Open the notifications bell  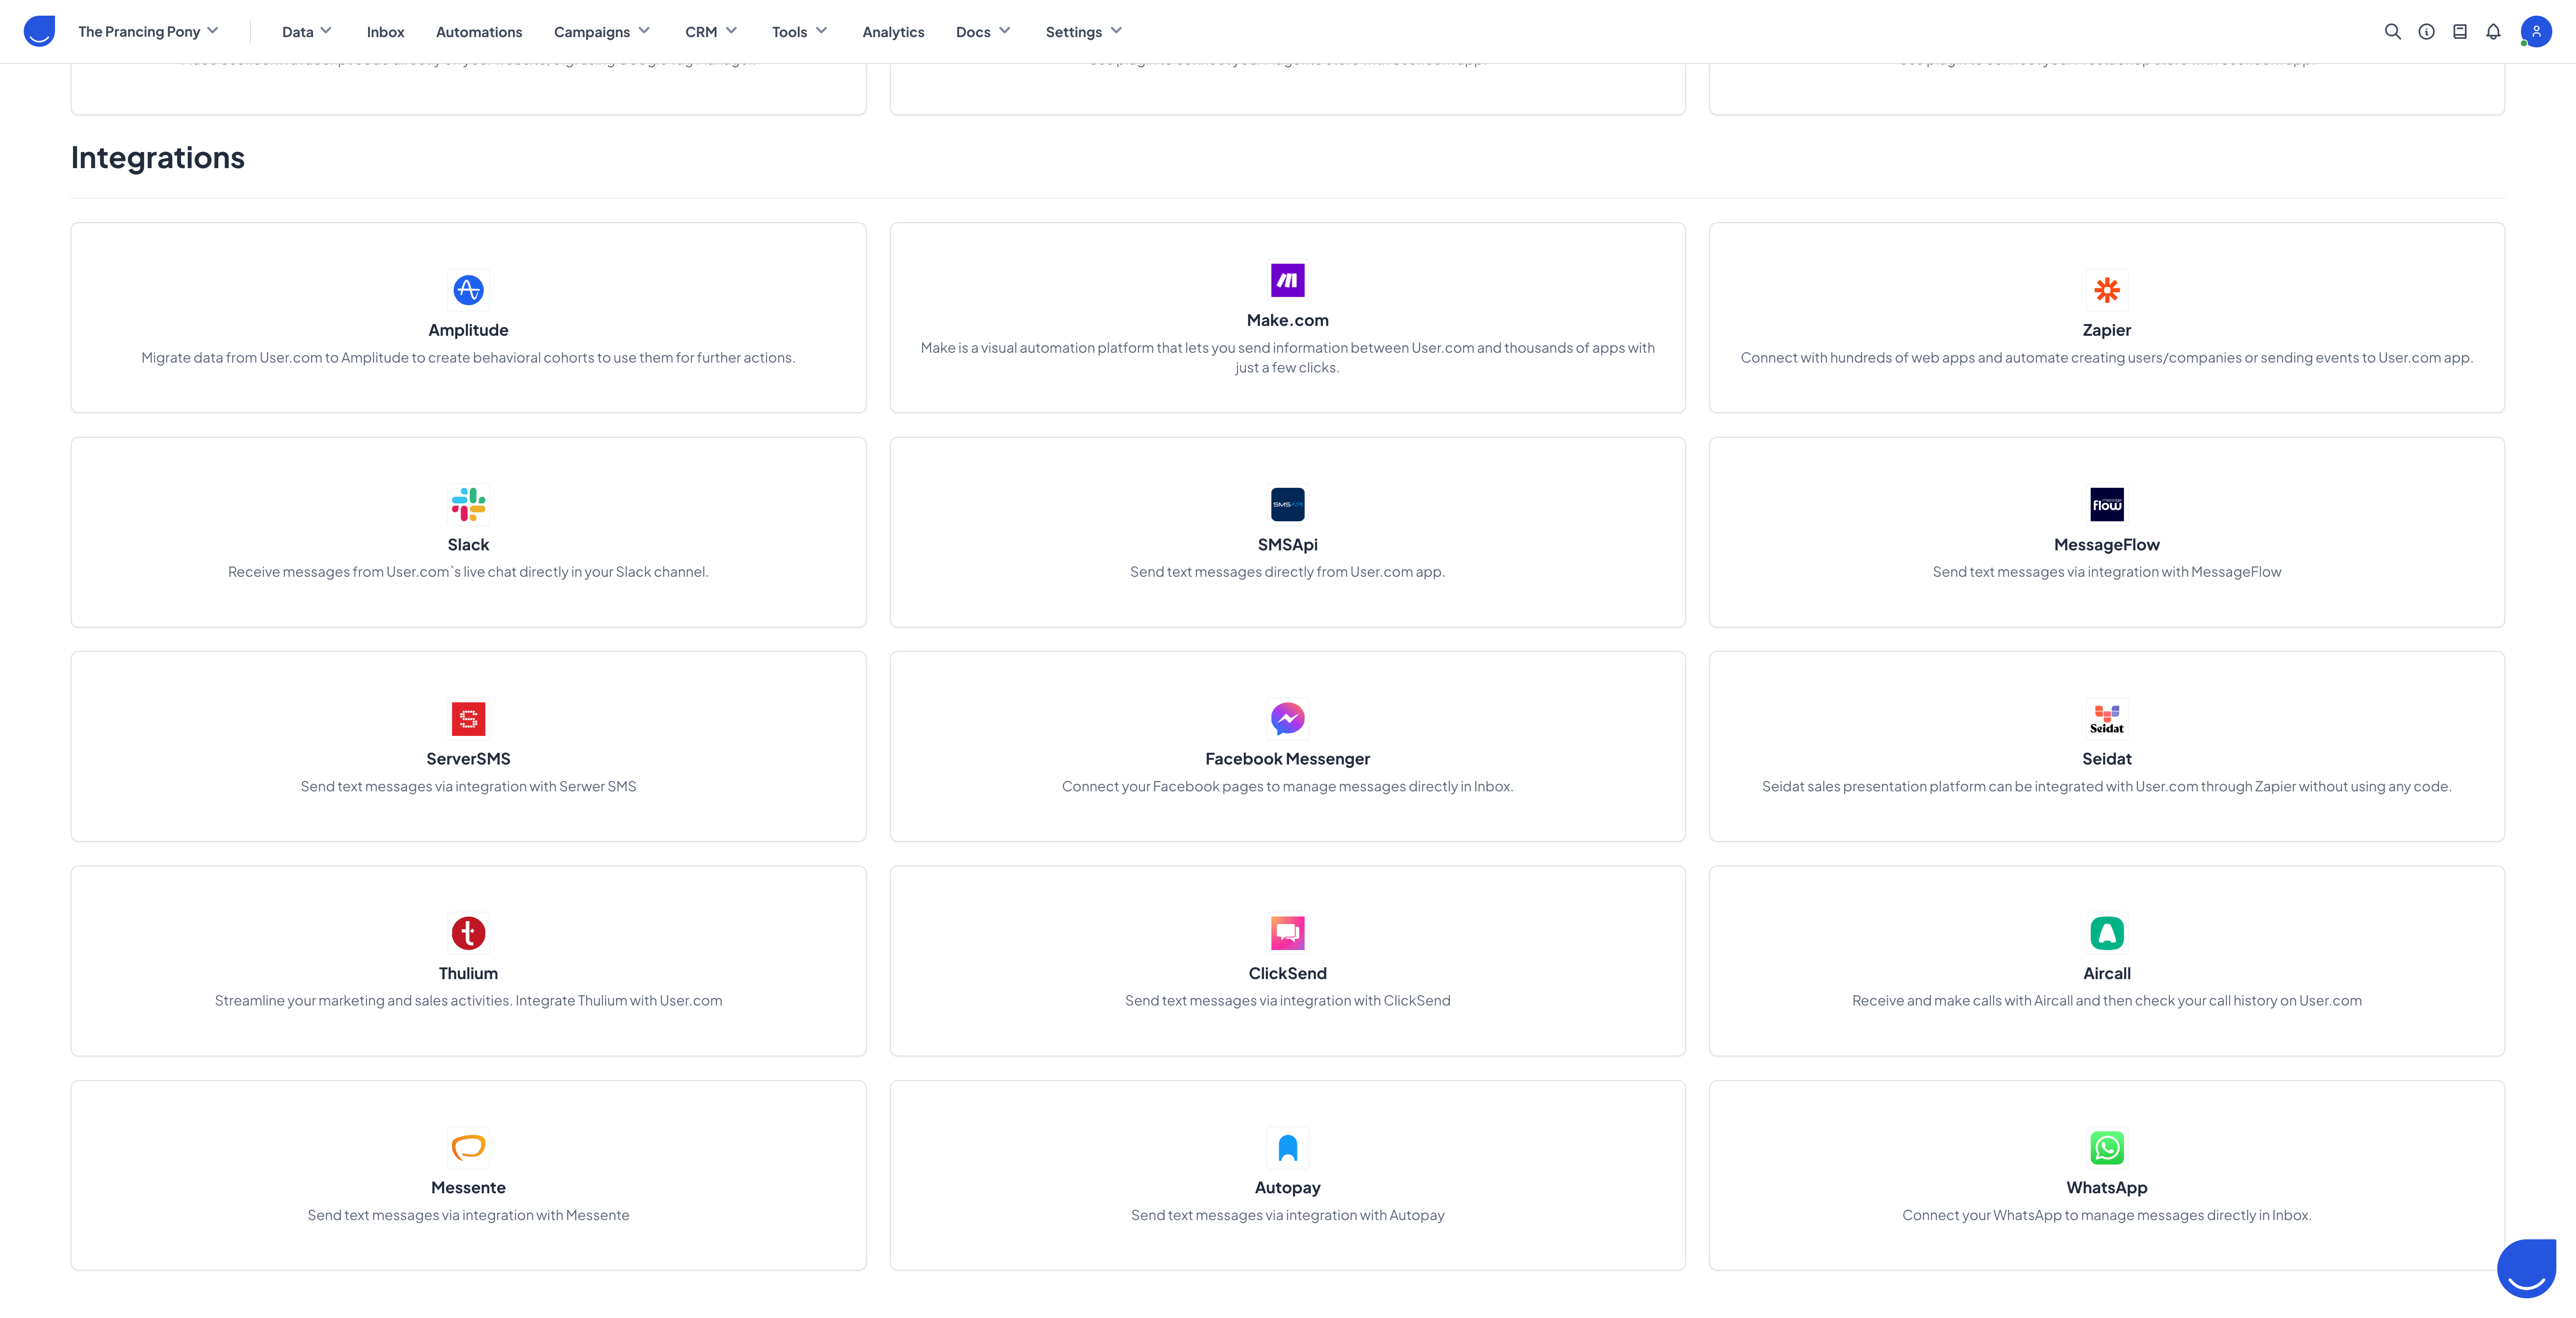[2493, 32]
